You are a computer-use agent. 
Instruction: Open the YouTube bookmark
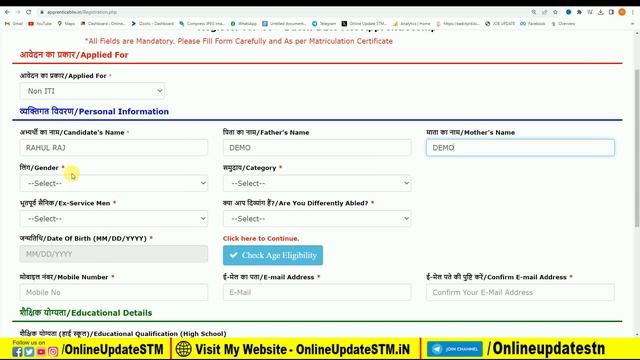[40, 24]
